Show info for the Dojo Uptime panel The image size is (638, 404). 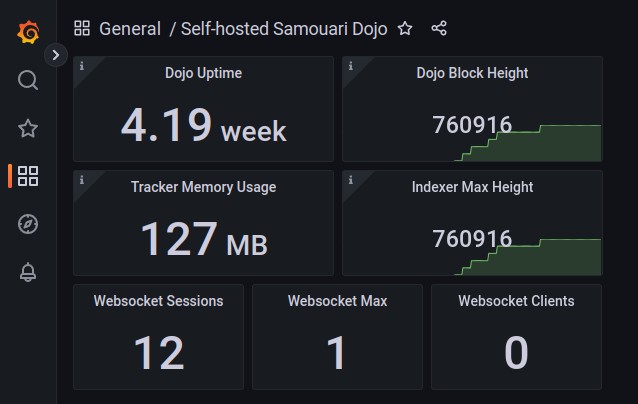pos(82,66)
